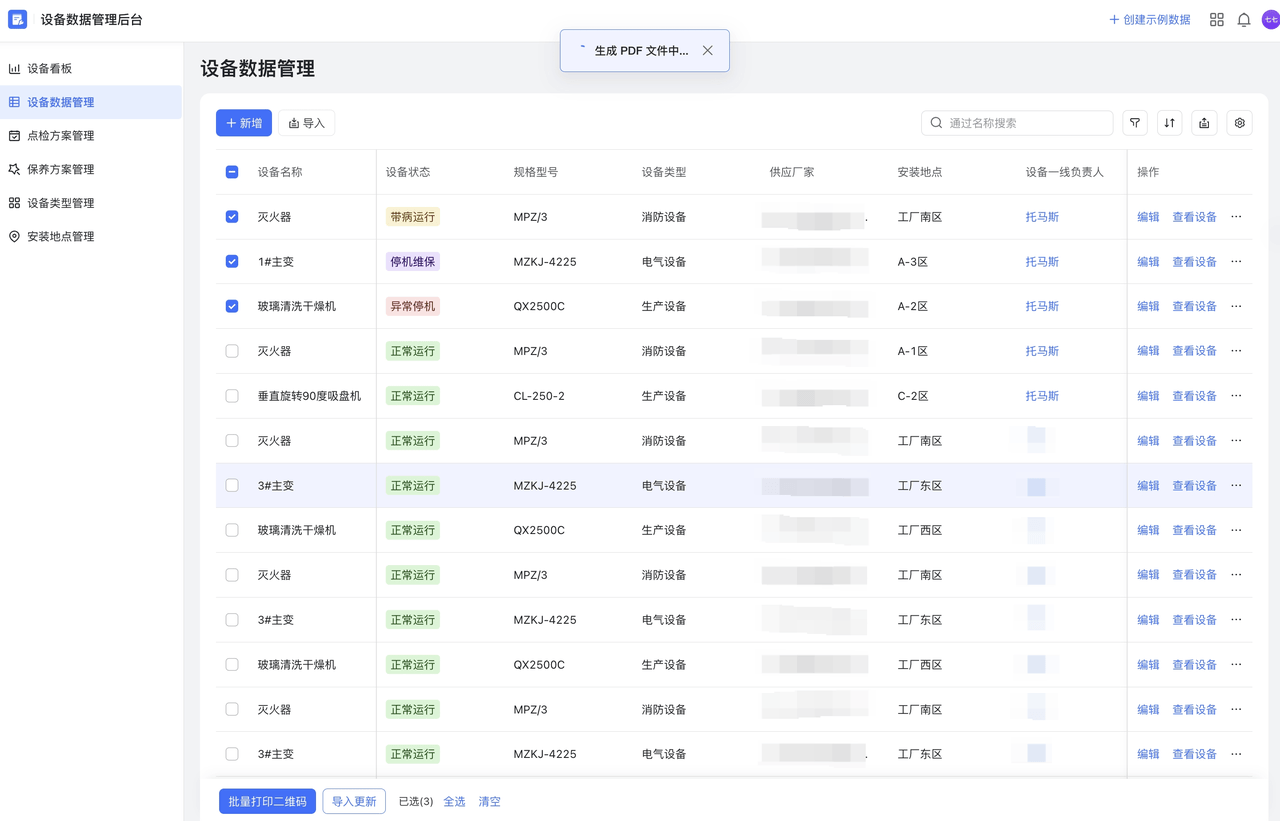Open the sort icon in table toolbar
Viewport: 1280px width, 821px height.
(x=1169, y=123)
